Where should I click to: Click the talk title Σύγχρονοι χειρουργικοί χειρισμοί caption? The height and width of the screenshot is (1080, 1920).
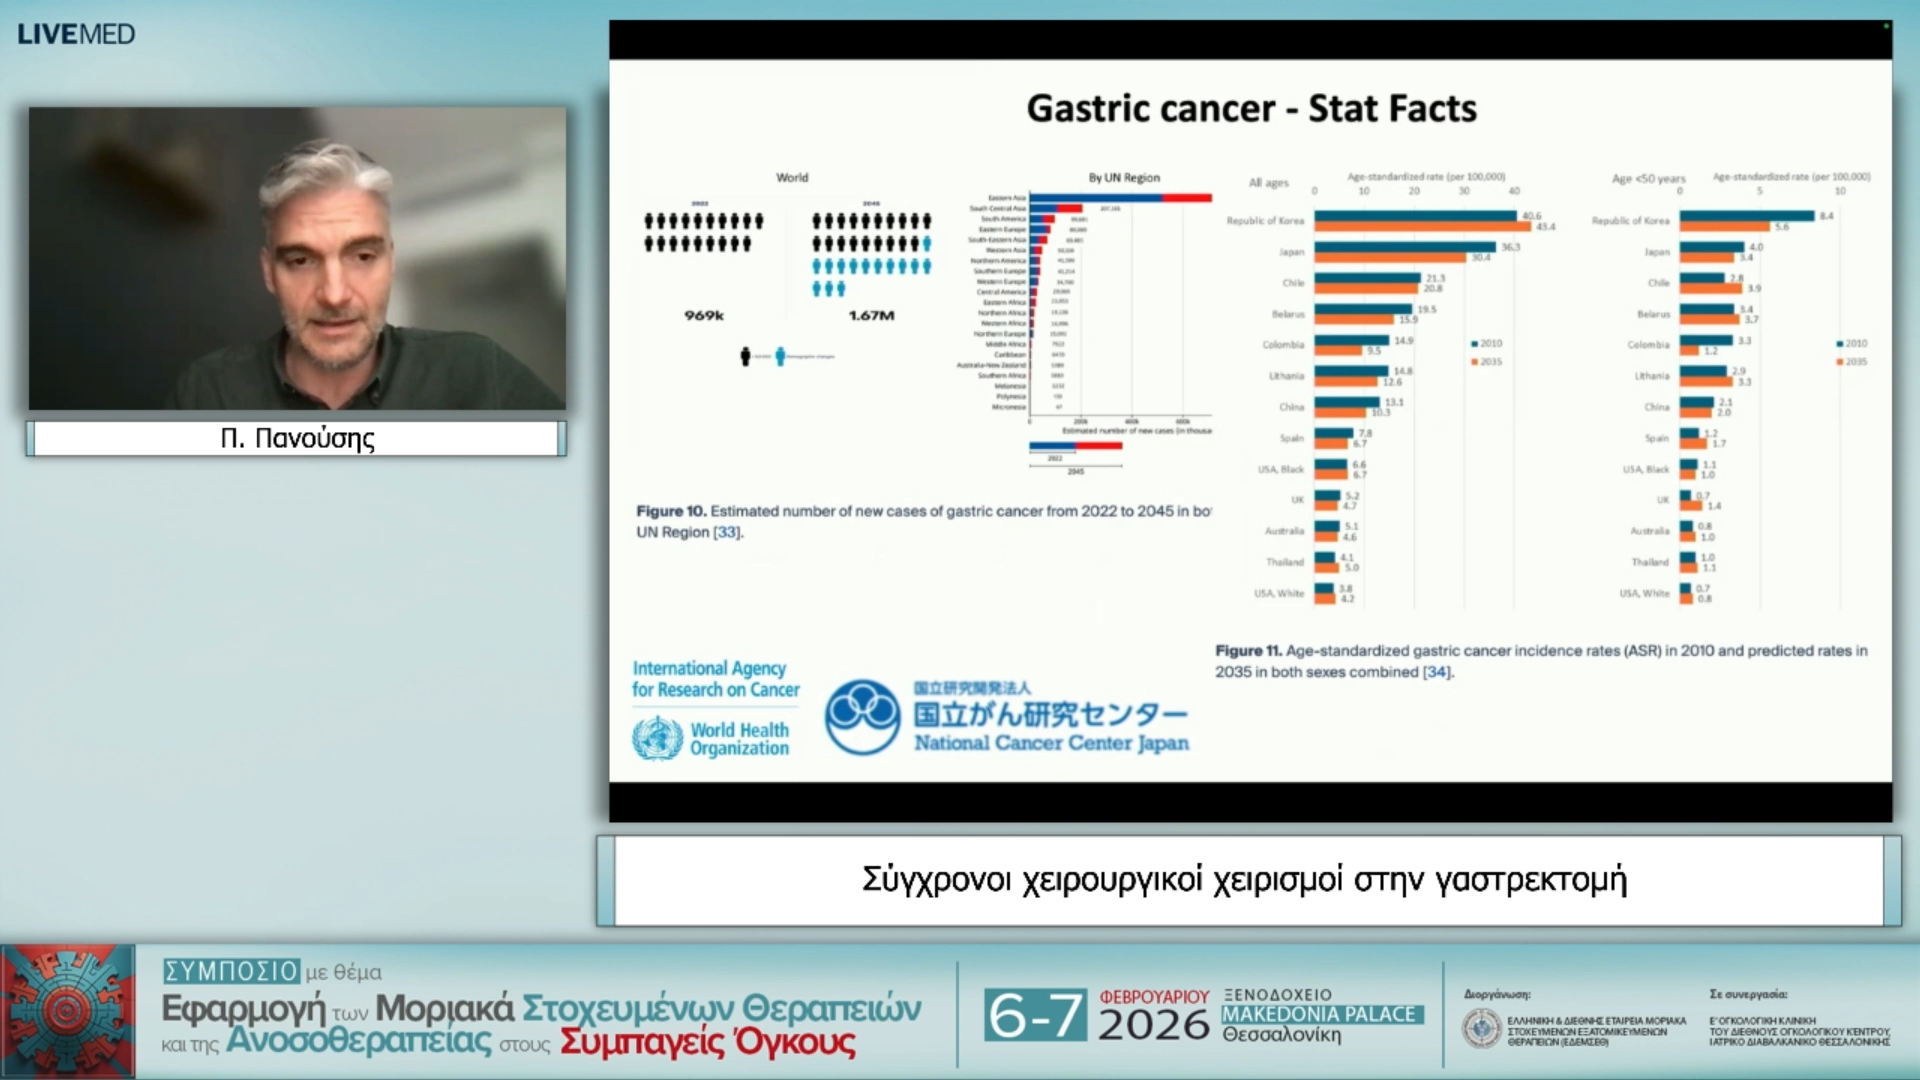click(1245, 880)
